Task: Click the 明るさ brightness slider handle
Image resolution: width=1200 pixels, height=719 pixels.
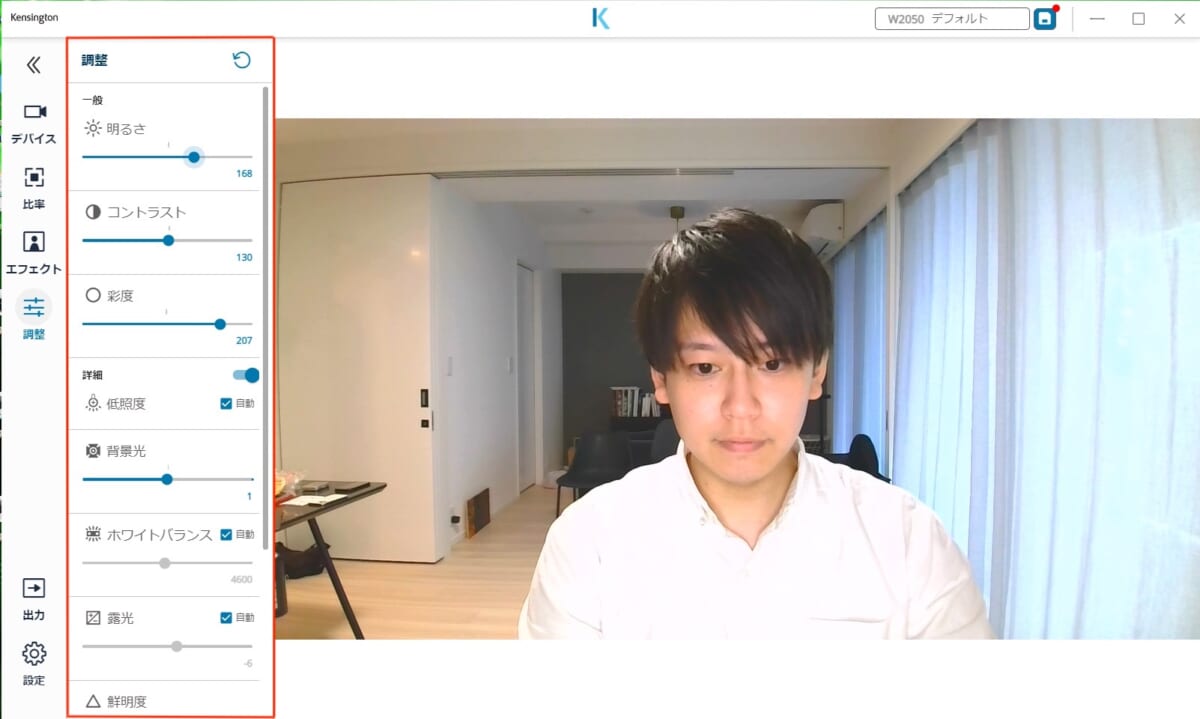Action: point(194,157)
